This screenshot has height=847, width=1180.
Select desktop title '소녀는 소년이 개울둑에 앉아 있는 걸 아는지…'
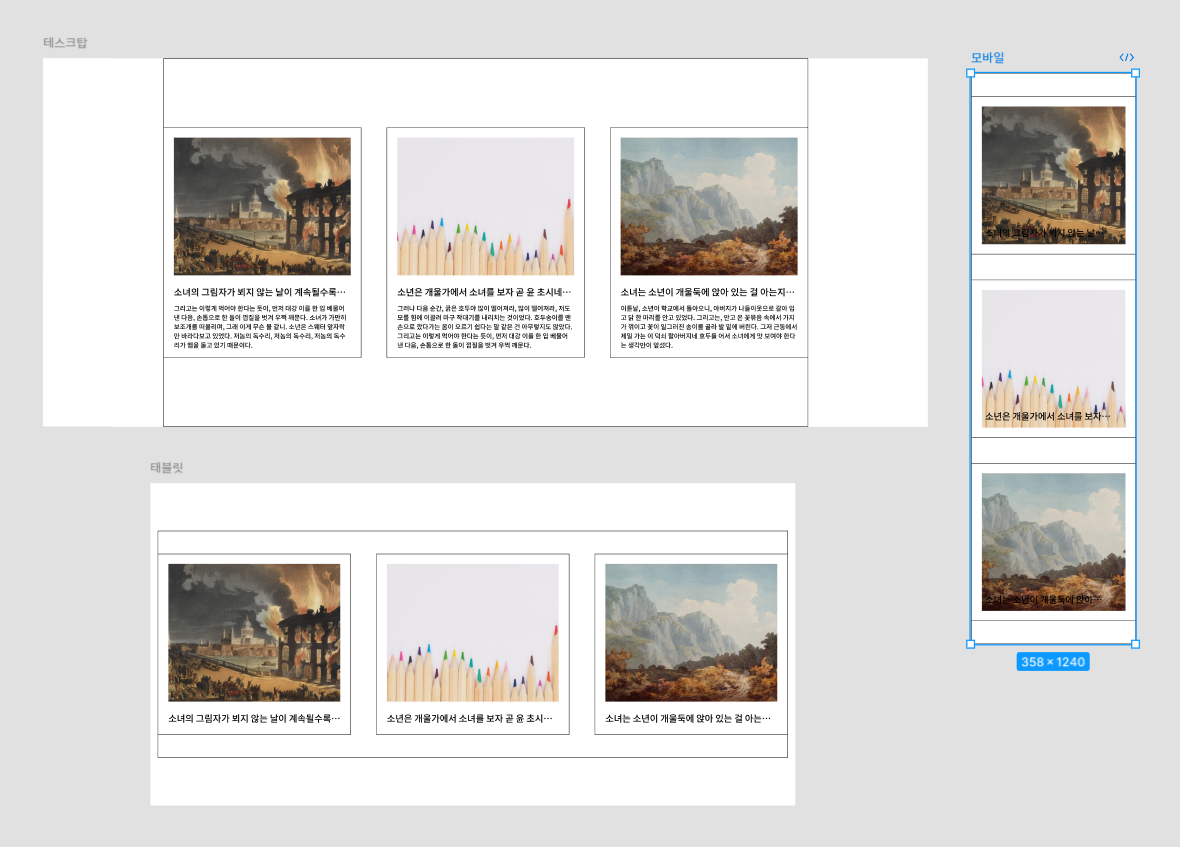point(707,292)
